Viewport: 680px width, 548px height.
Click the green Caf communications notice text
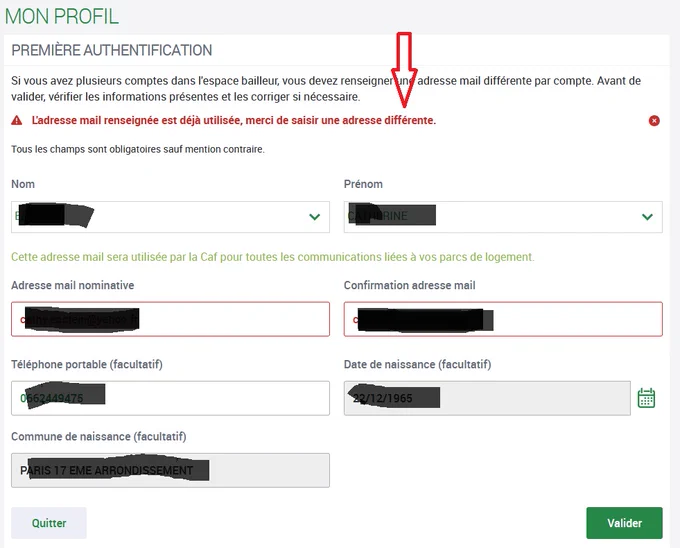(273, 257)
